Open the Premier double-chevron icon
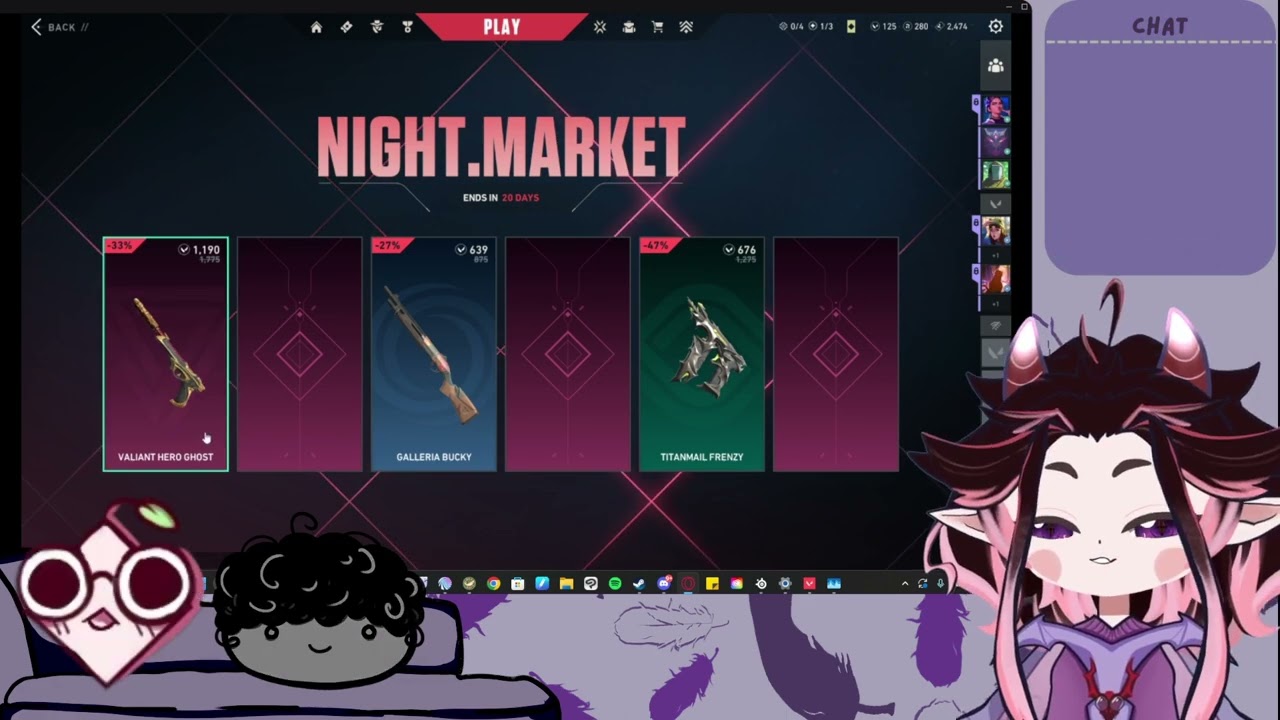 [x=686, y=27]
